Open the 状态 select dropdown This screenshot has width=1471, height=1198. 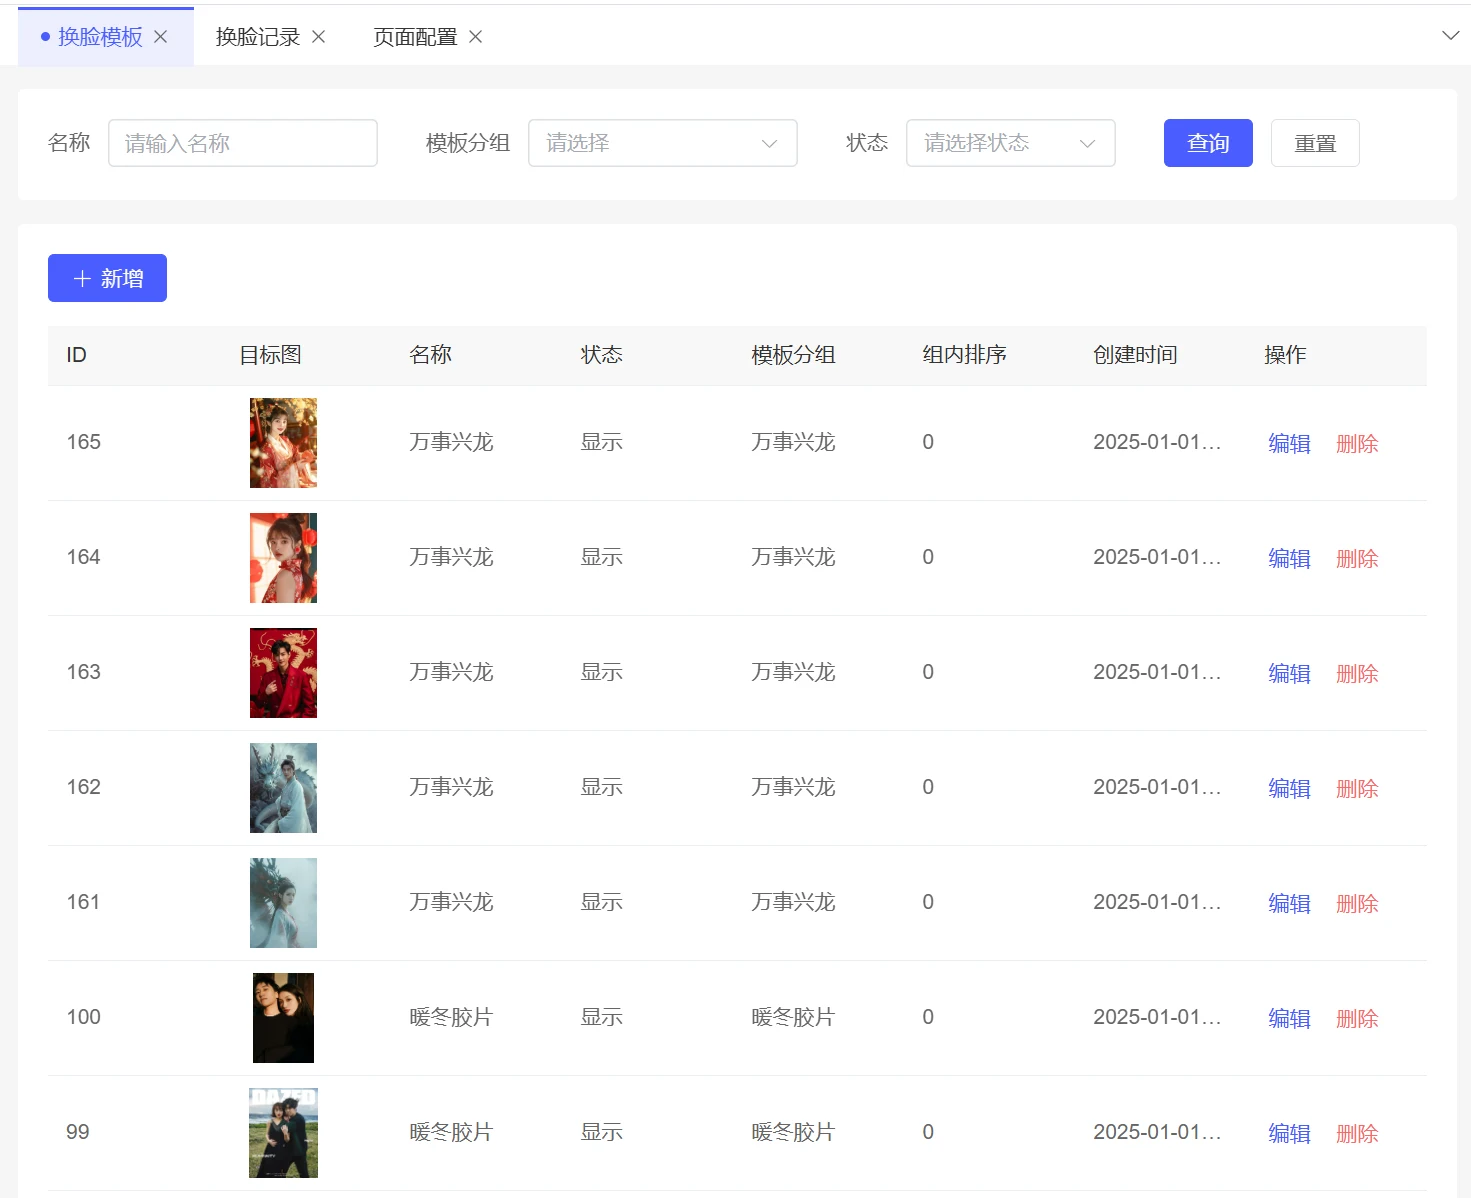(x=1011, y=143)
